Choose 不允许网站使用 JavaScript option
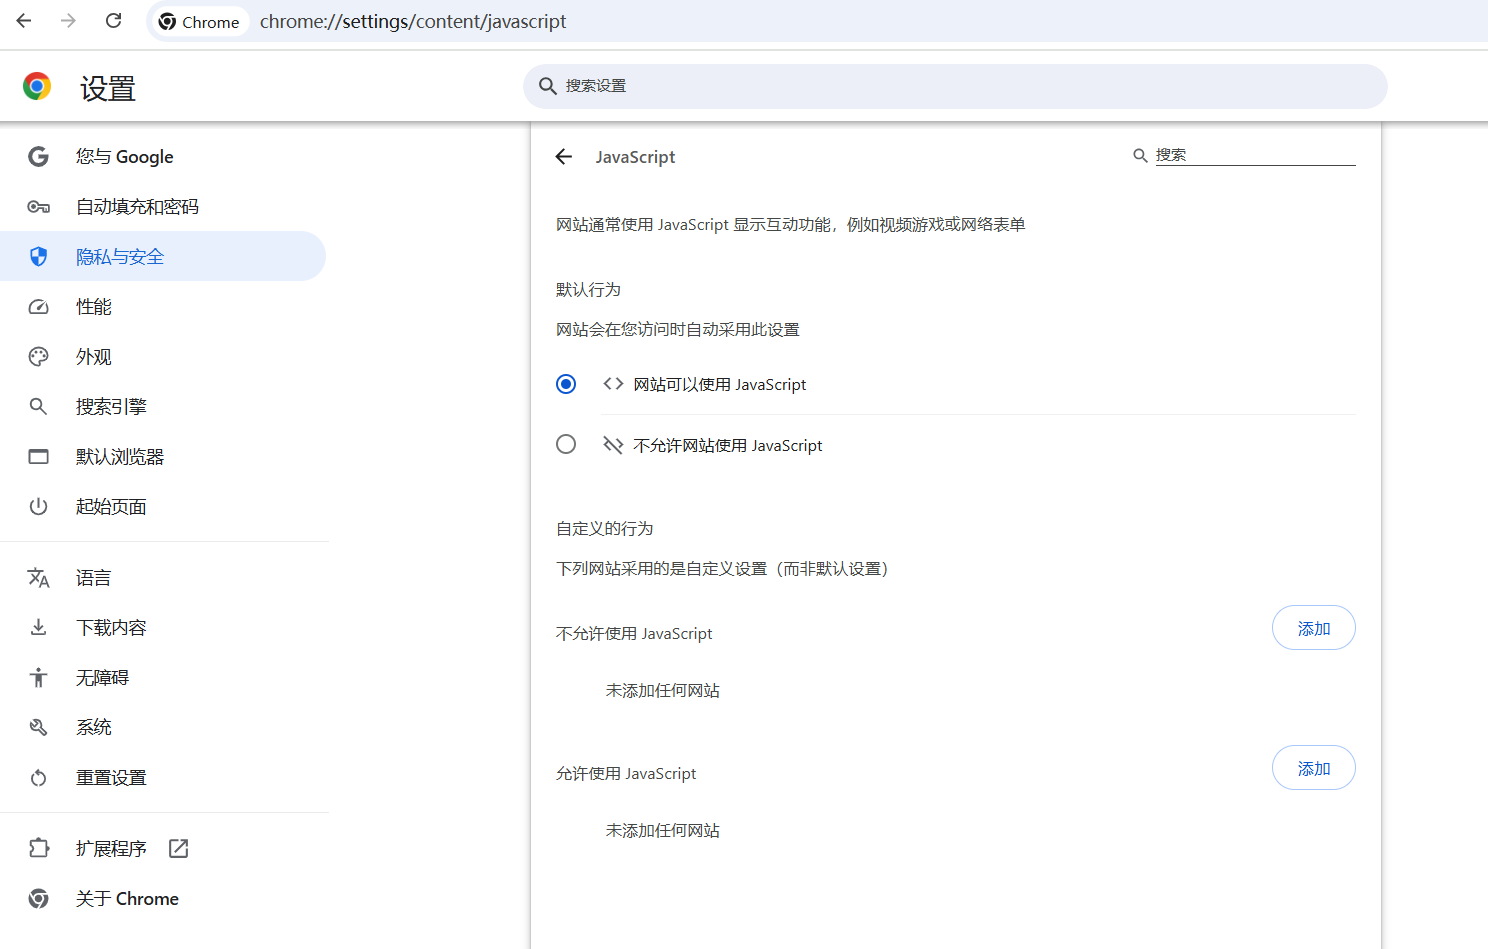1488x949 pixels. (x=566, y=444)
